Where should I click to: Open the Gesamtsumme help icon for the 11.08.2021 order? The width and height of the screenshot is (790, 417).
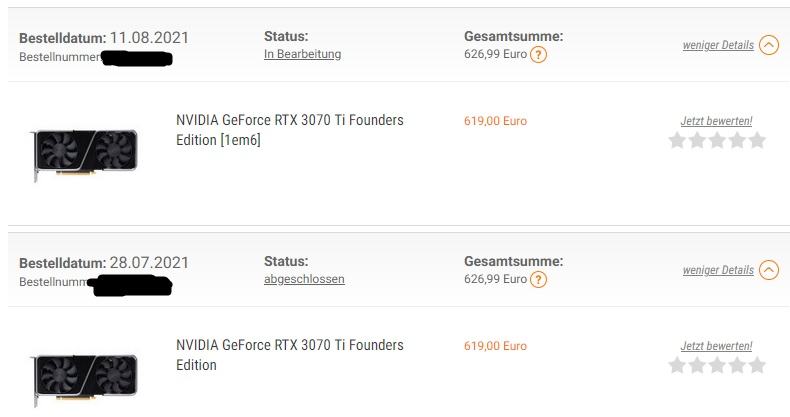(538, 54)
